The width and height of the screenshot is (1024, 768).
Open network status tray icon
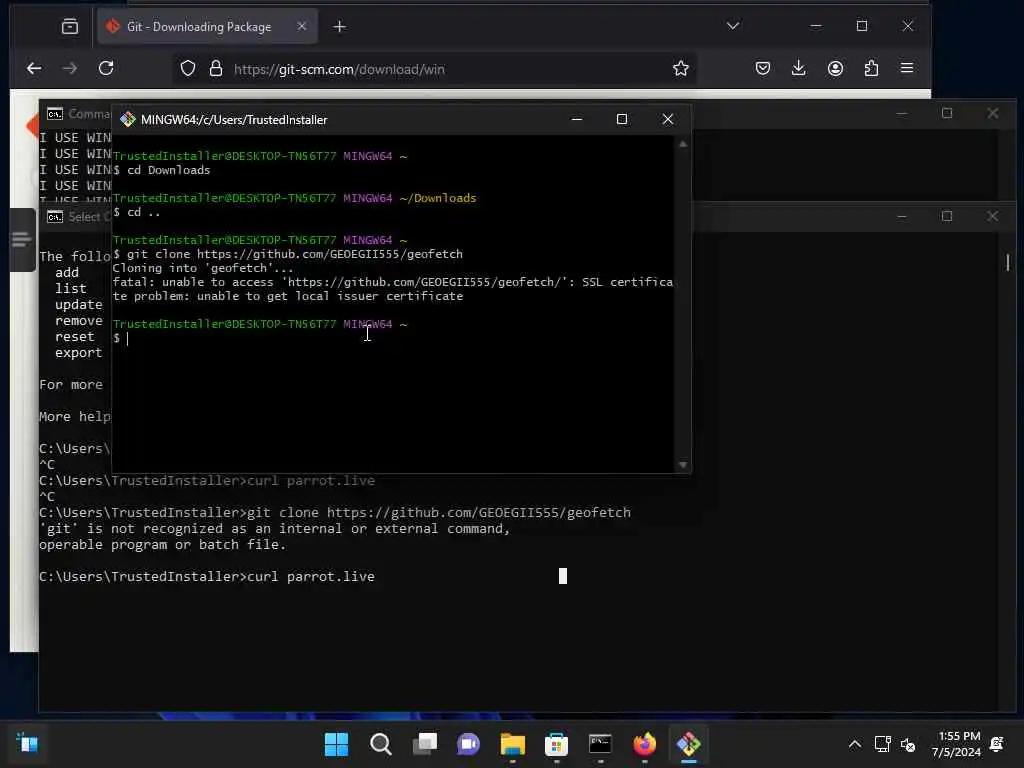coord(882,744)
